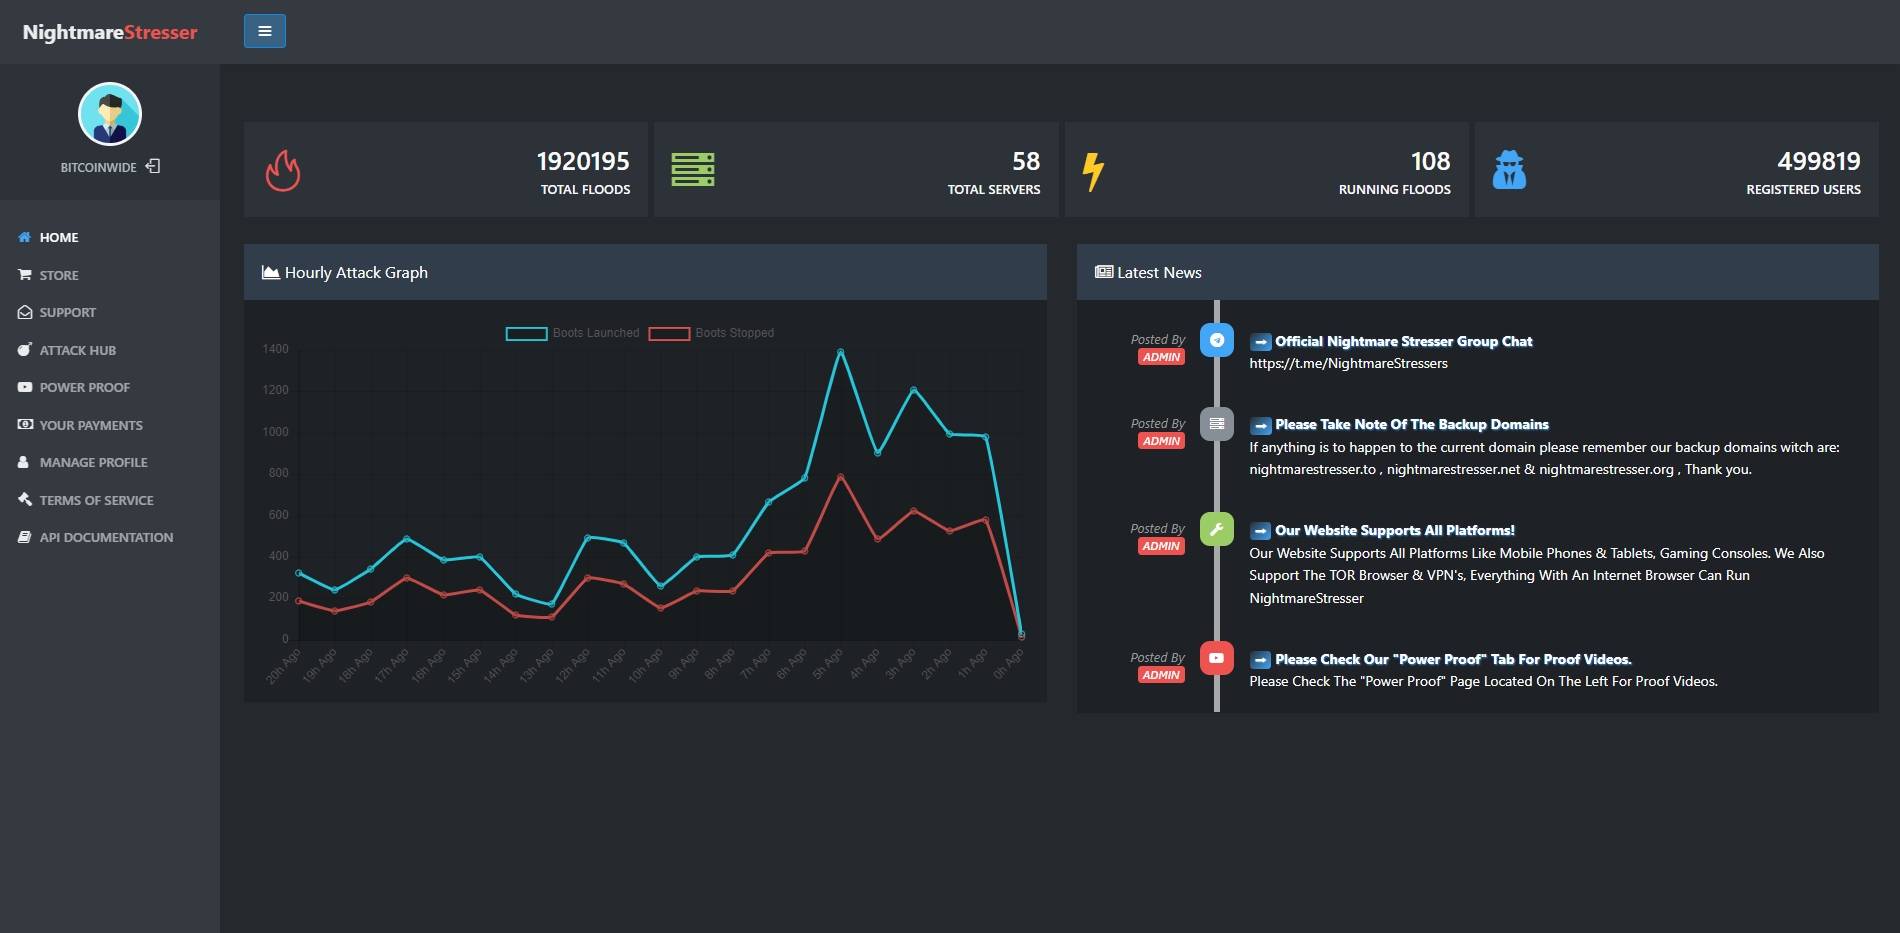Click the Hourly Attack Graph title
This screenshot has width=1900, height=933.
tap(356, 272)
